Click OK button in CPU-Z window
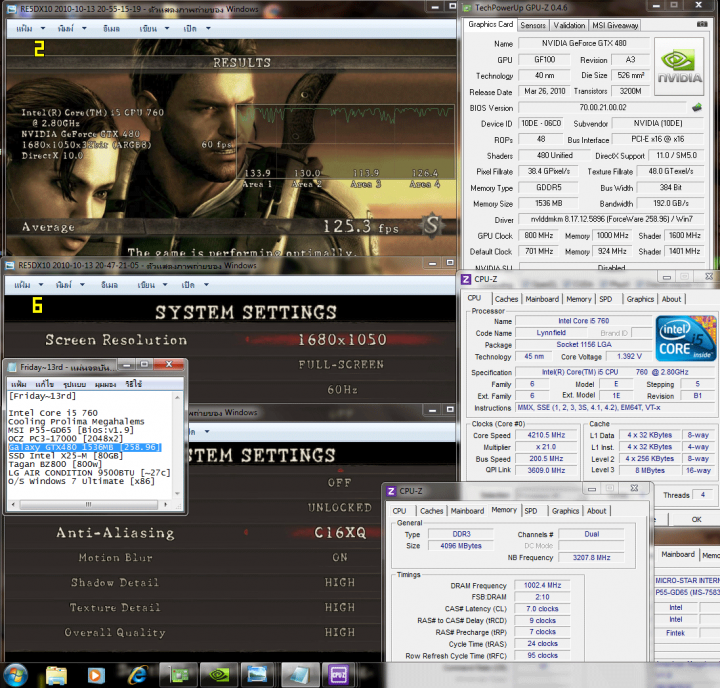 [x=696, y=519]
